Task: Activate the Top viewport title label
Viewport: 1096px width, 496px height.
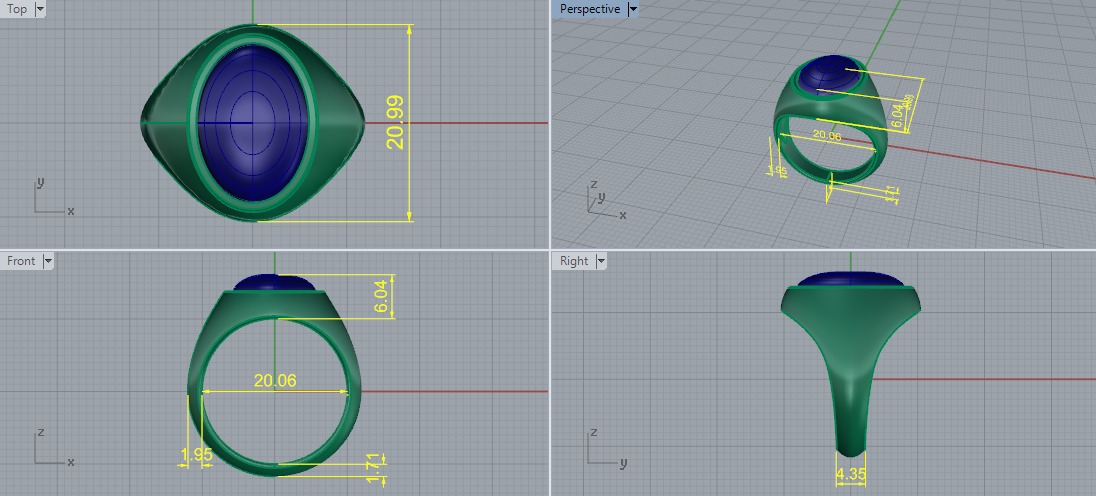Action: 17,9
